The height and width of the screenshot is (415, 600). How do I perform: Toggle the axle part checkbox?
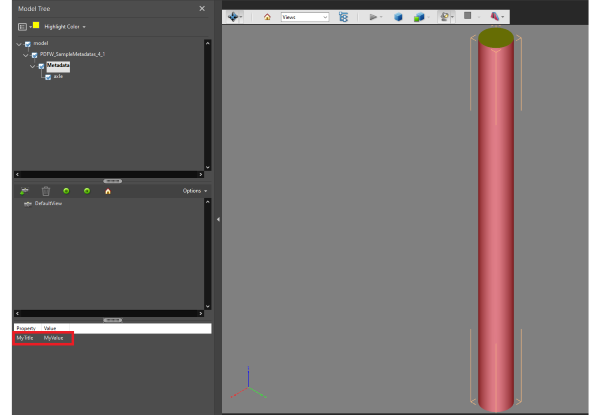click(48, 77)
